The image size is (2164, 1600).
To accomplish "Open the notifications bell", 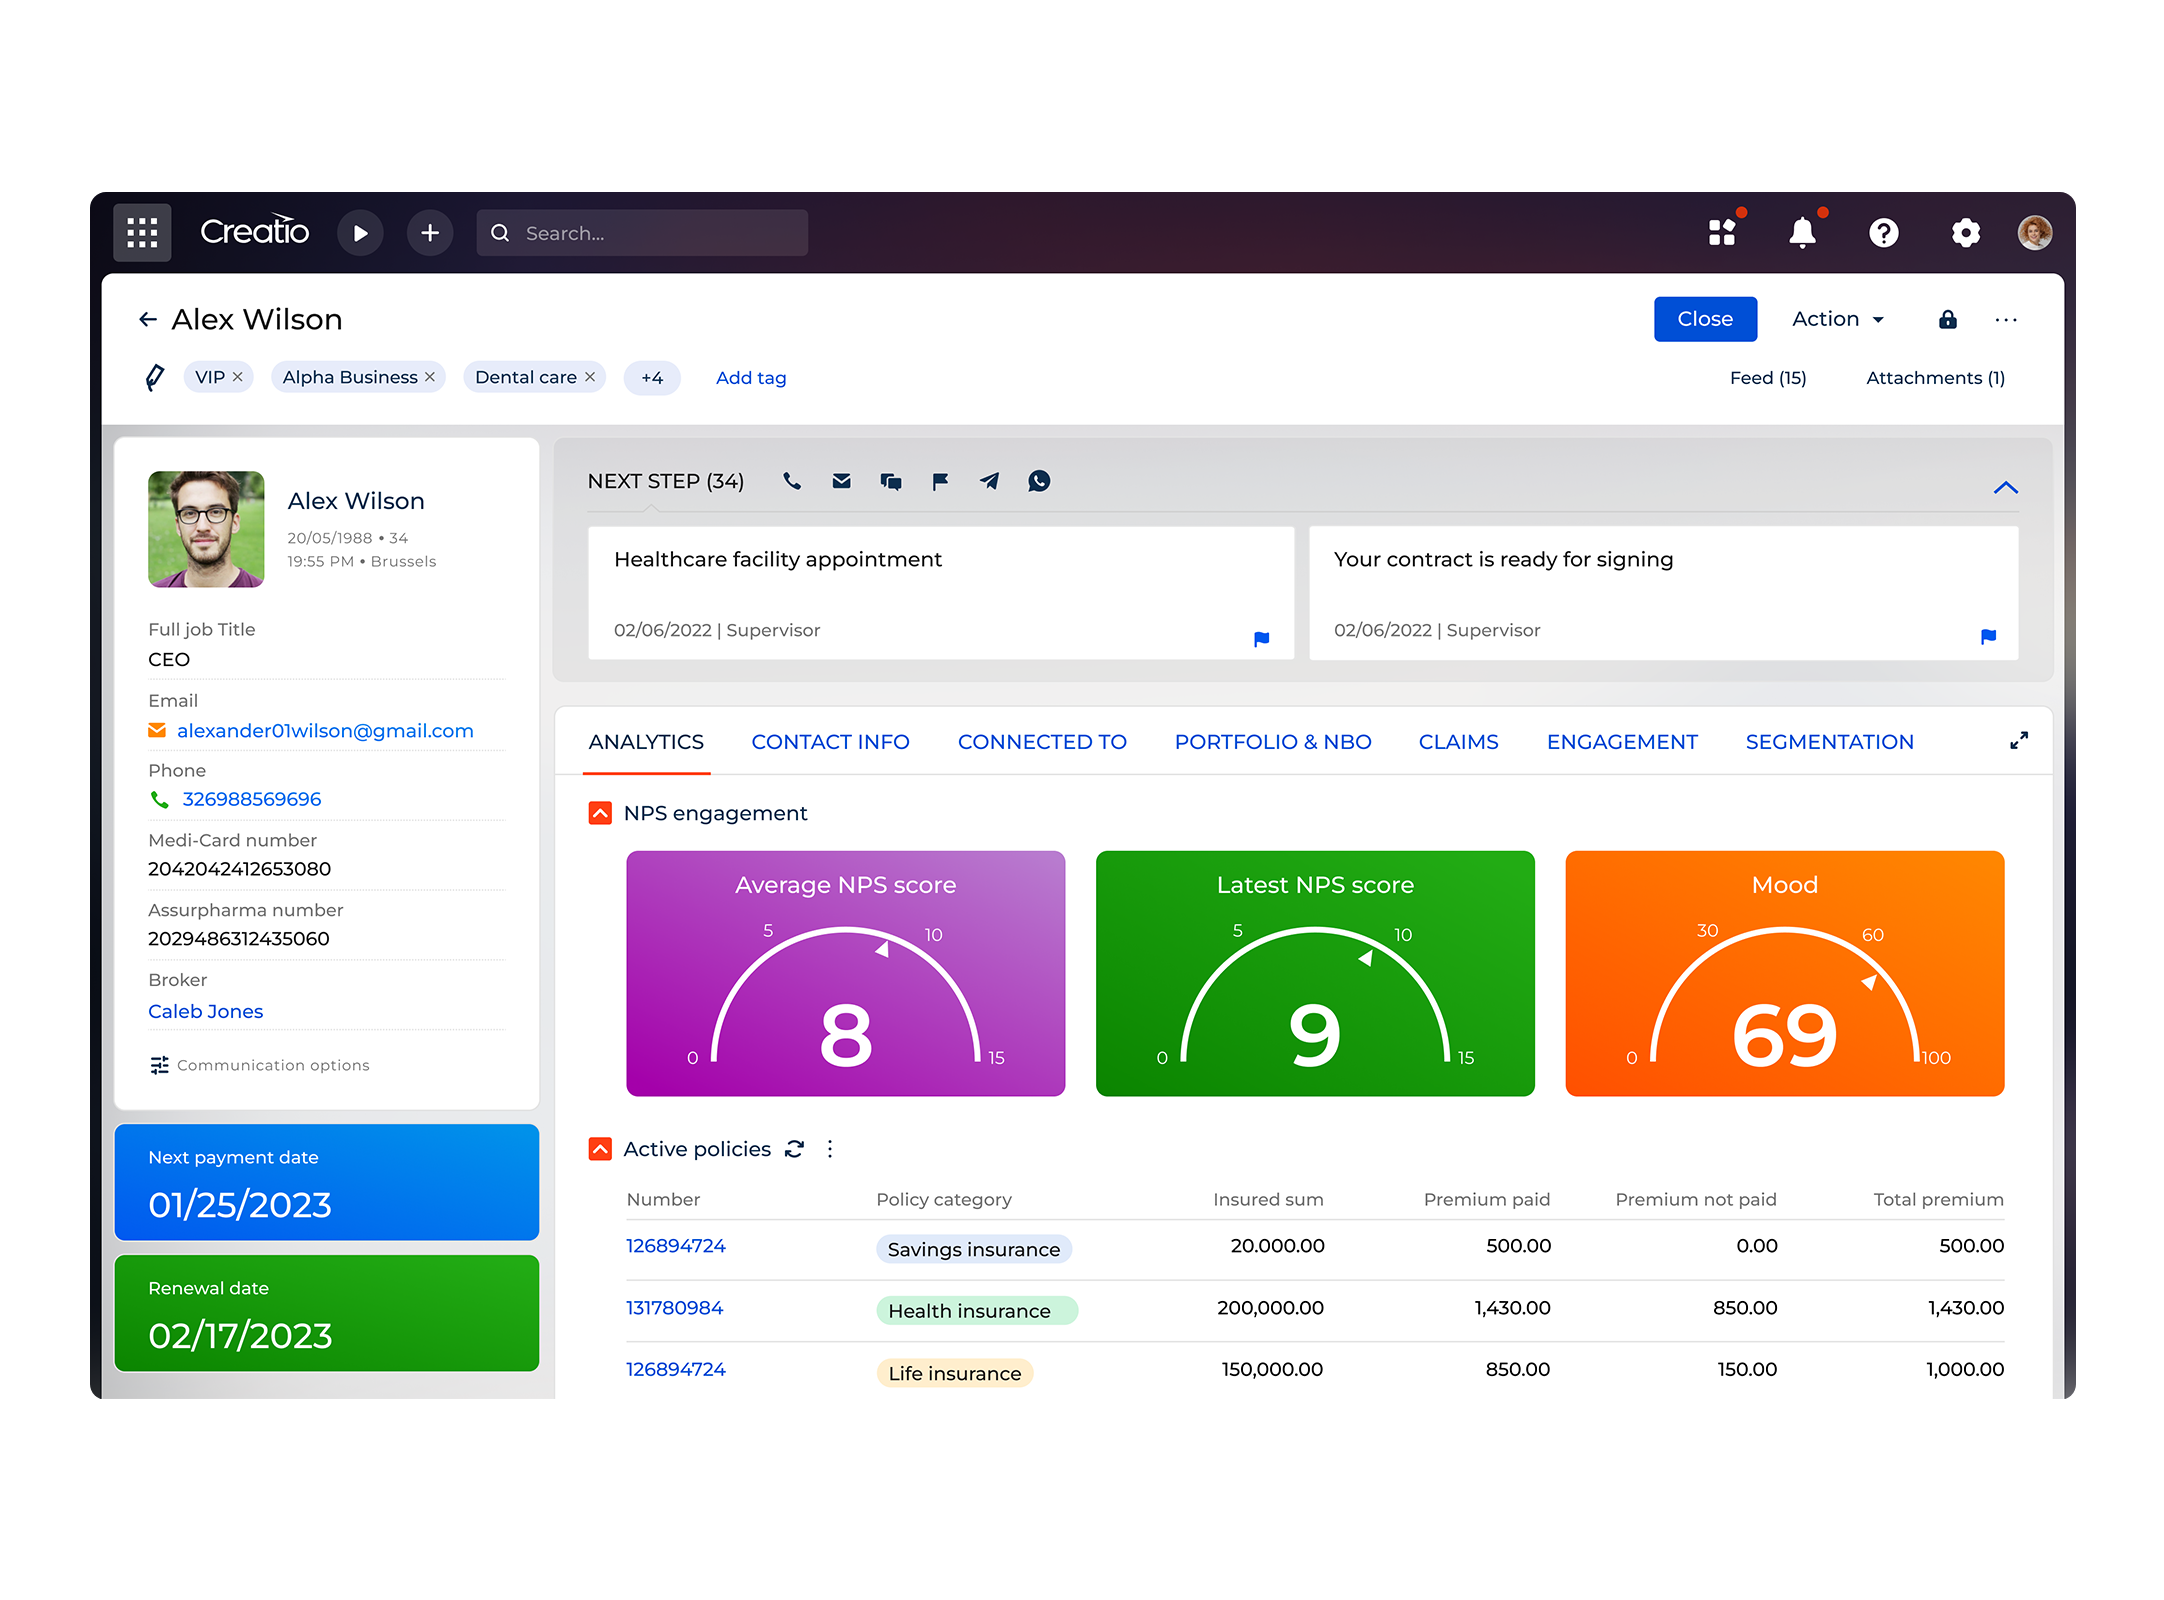I will pos(1802,233).
